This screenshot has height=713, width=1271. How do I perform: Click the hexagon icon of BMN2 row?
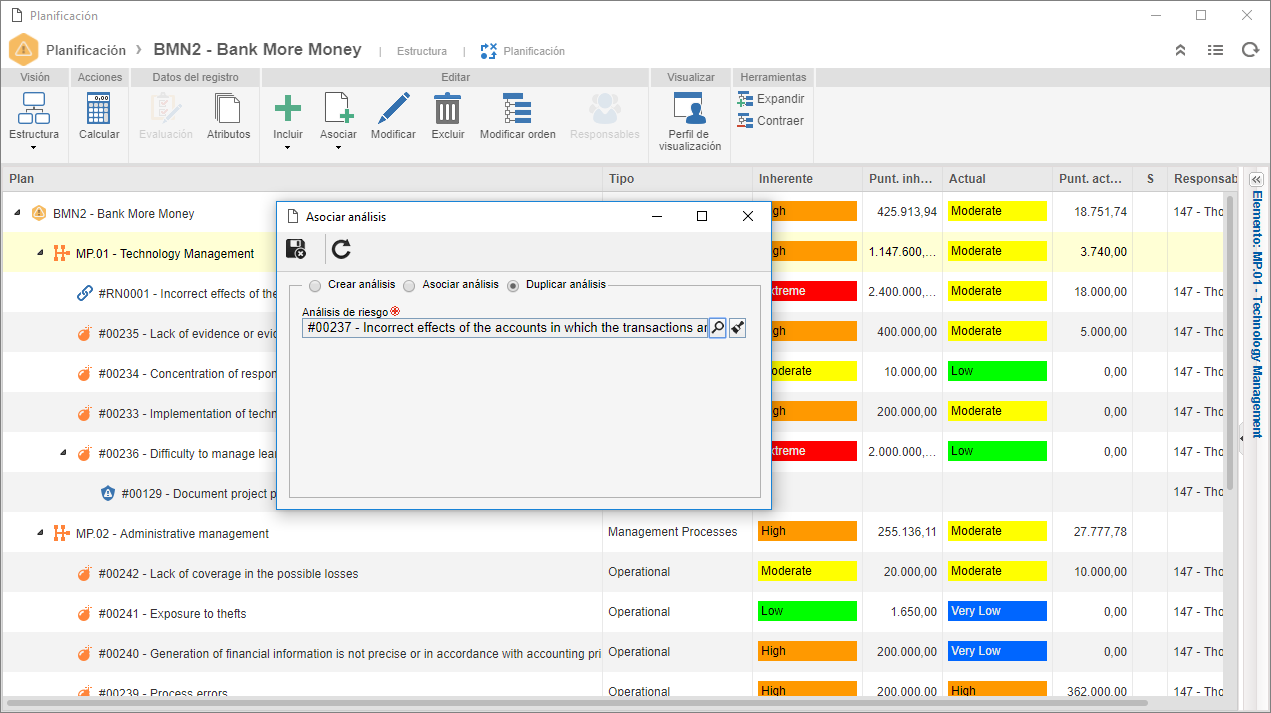(x=39, y=213)
